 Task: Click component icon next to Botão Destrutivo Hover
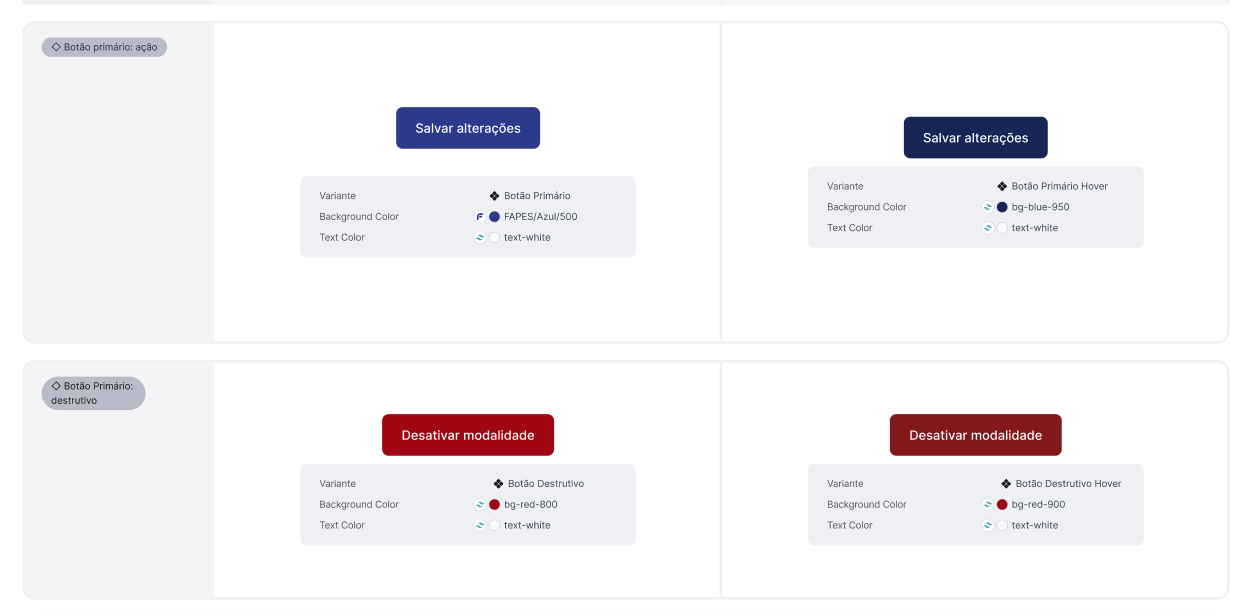point(1006,484)
